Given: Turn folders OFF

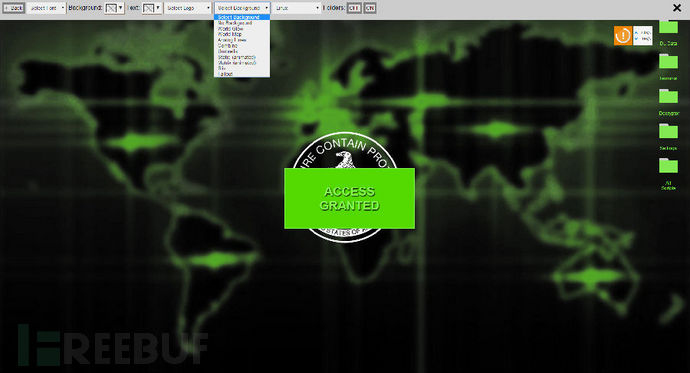Looking at the screenshot, I should point(354,8).
